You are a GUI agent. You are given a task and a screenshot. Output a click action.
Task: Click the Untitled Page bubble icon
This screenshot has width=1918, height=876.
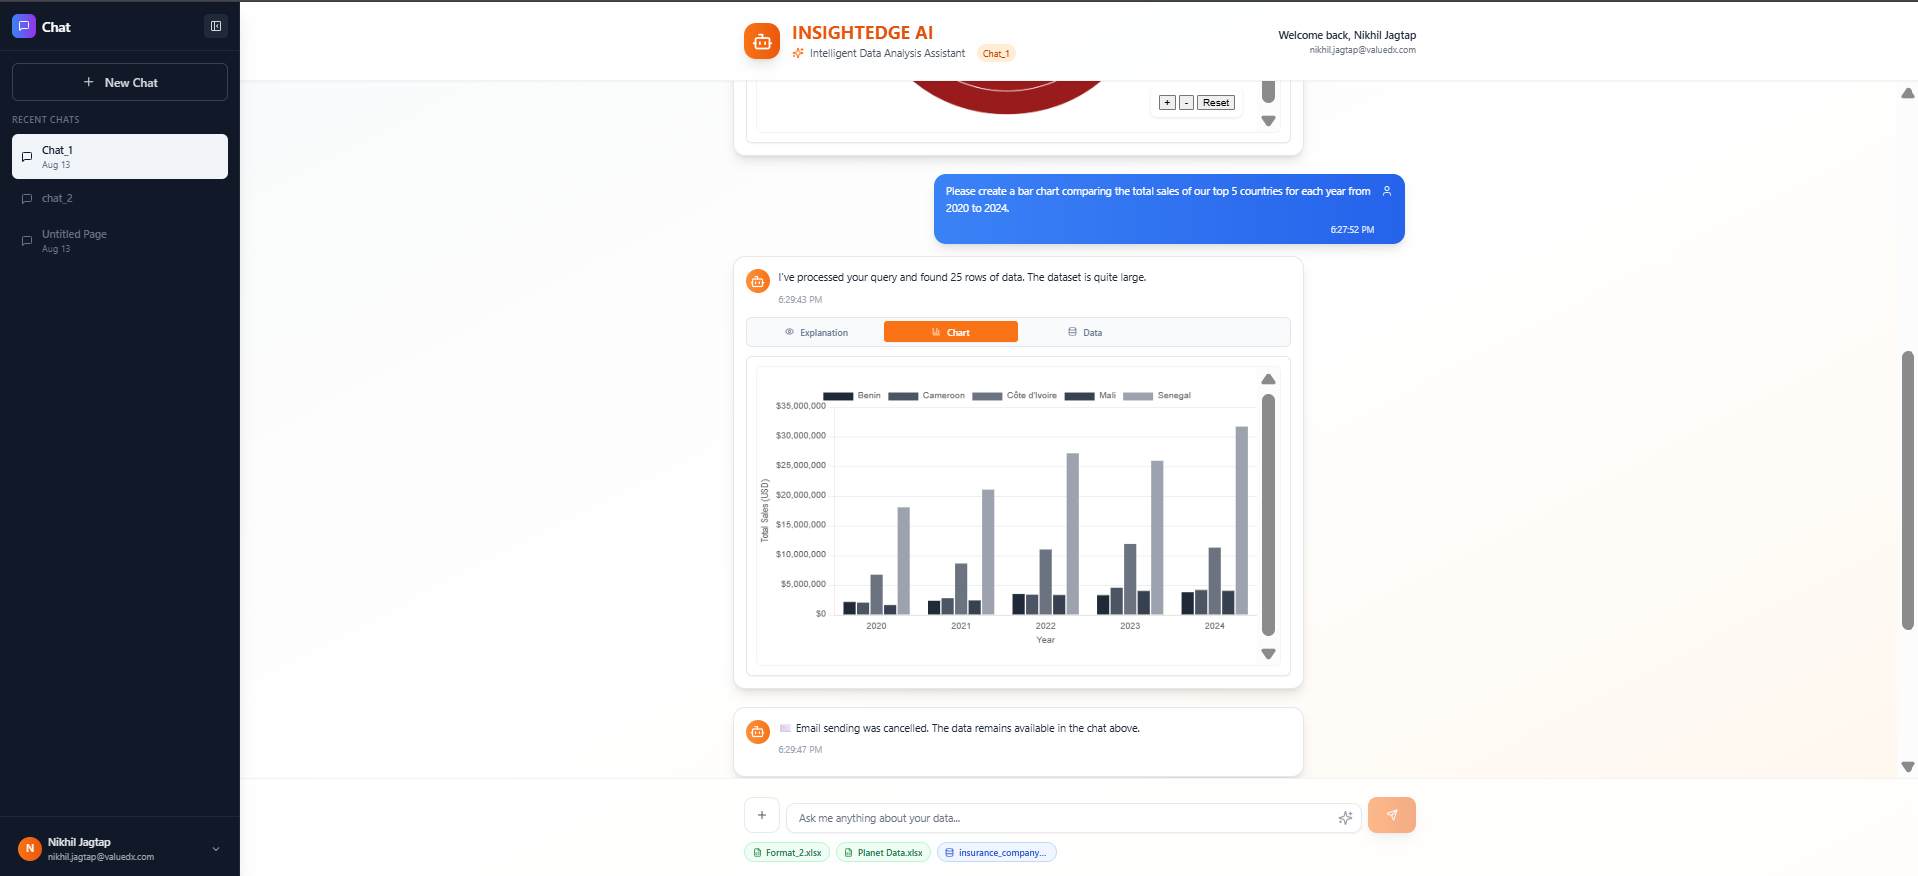coord(27,241)
